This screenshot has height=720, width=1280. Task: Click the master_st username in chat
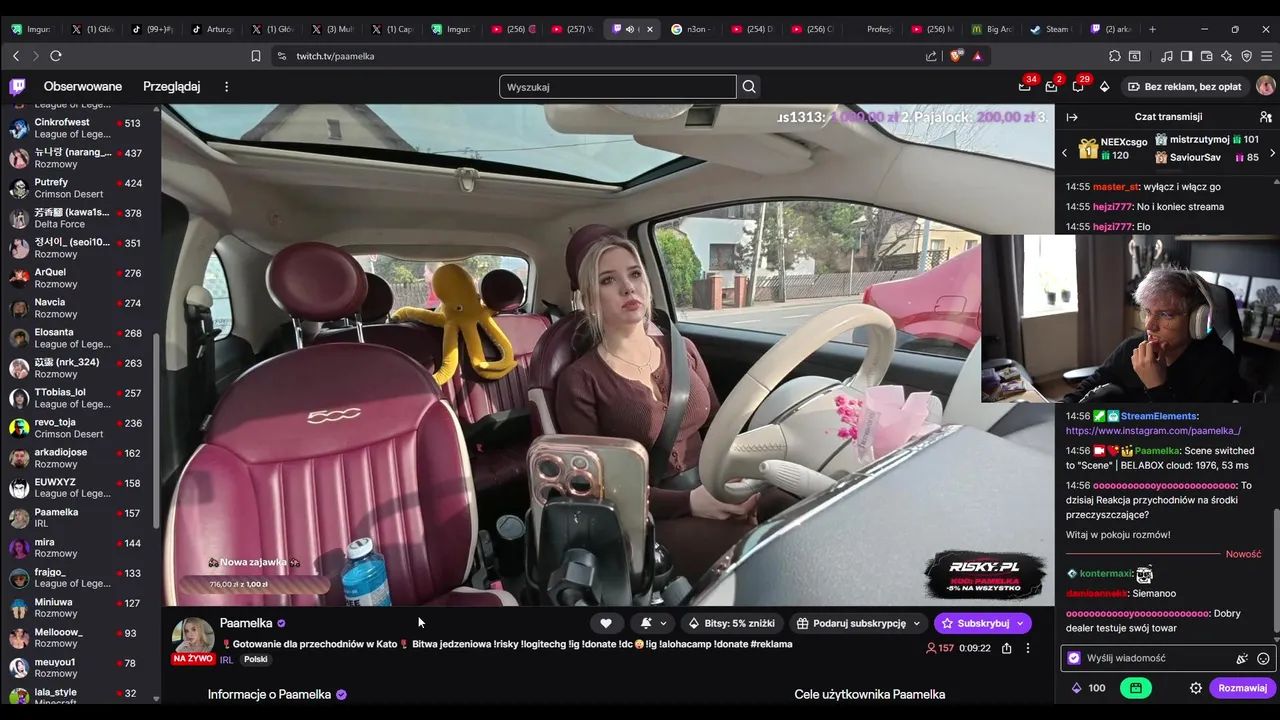pos(1115,187)
